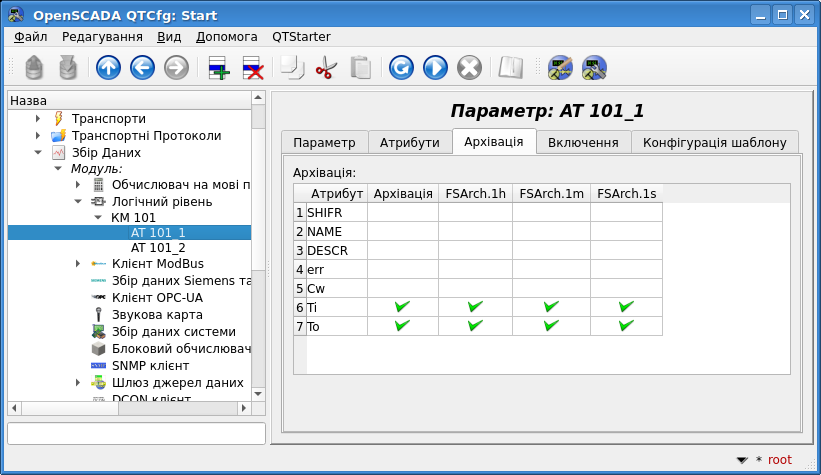Viewport: 821px width, 475px height.
Task: Click the add item icon with green plus
Action: pyautogui.click(x=218, y=68)
